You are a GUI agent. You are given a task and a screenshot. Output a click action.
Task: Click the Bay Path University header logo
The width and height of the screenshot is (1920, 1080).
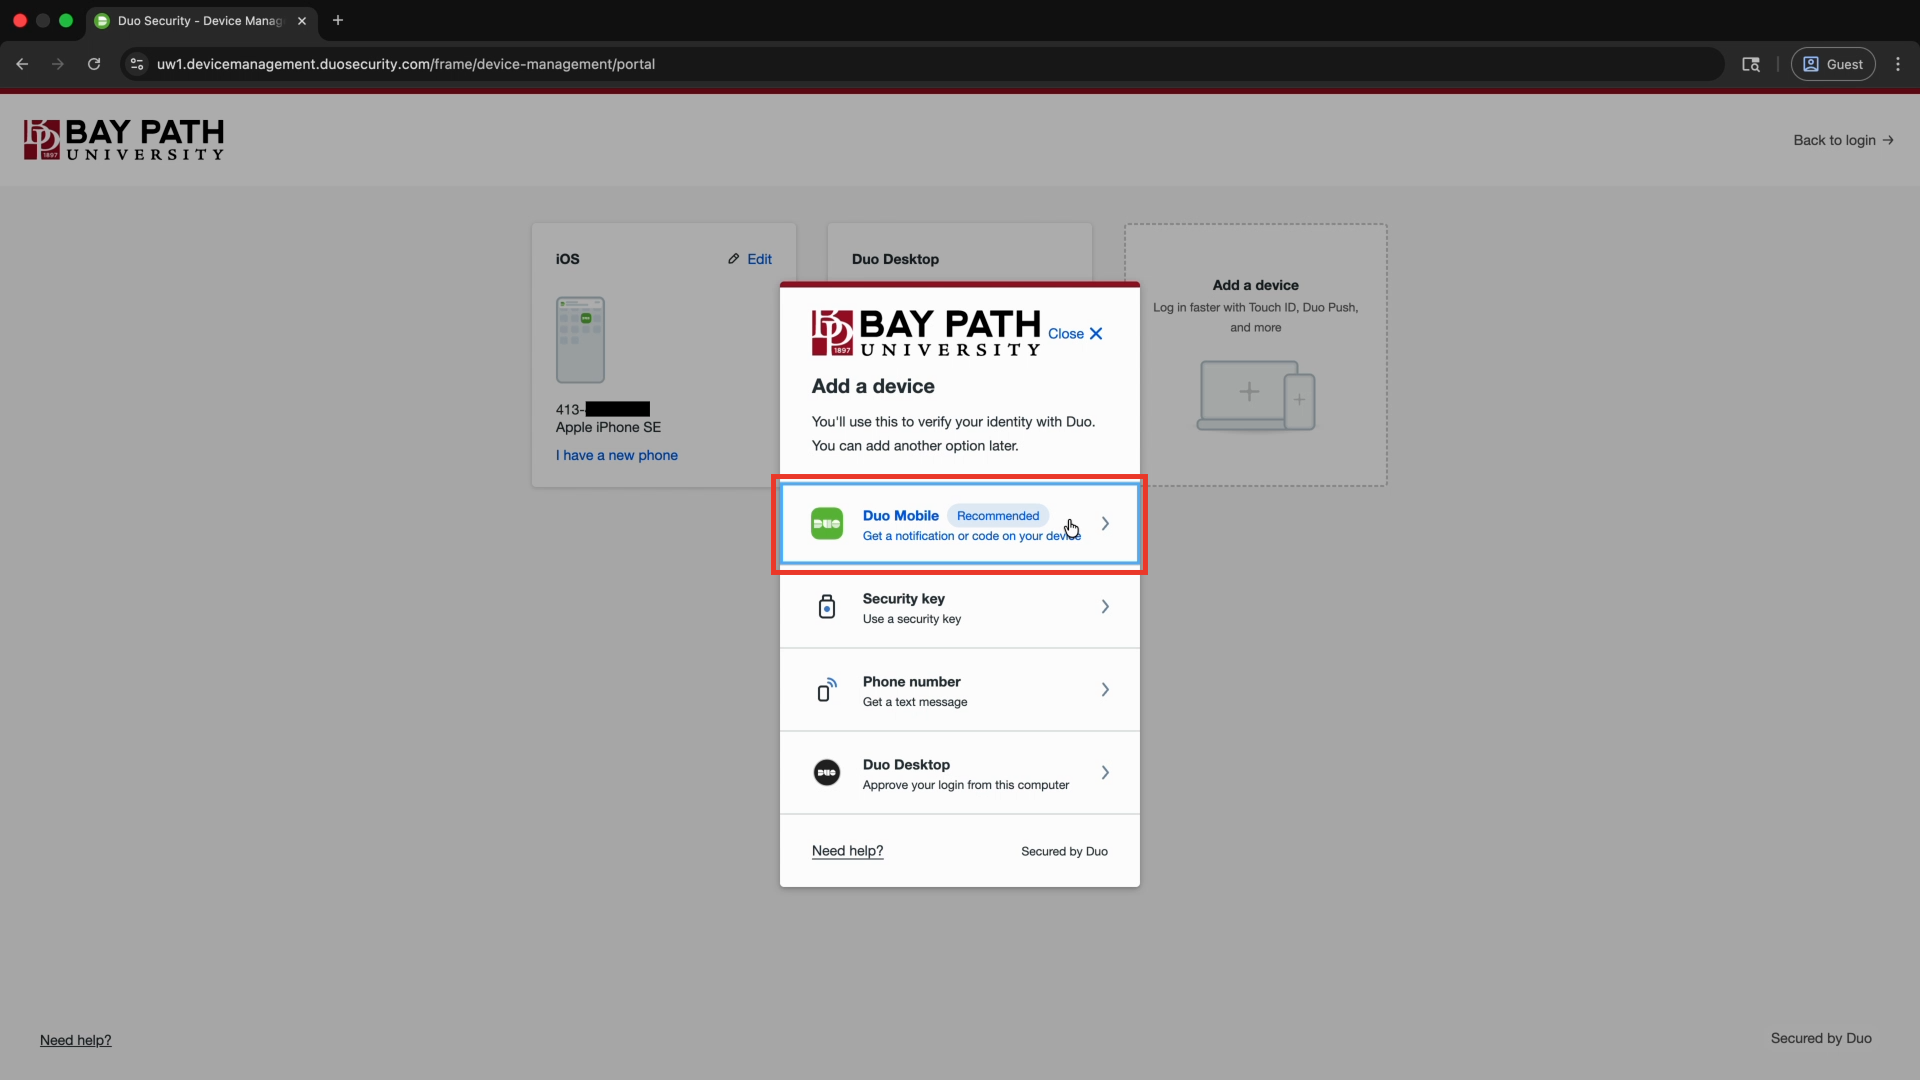pos(124,140)
